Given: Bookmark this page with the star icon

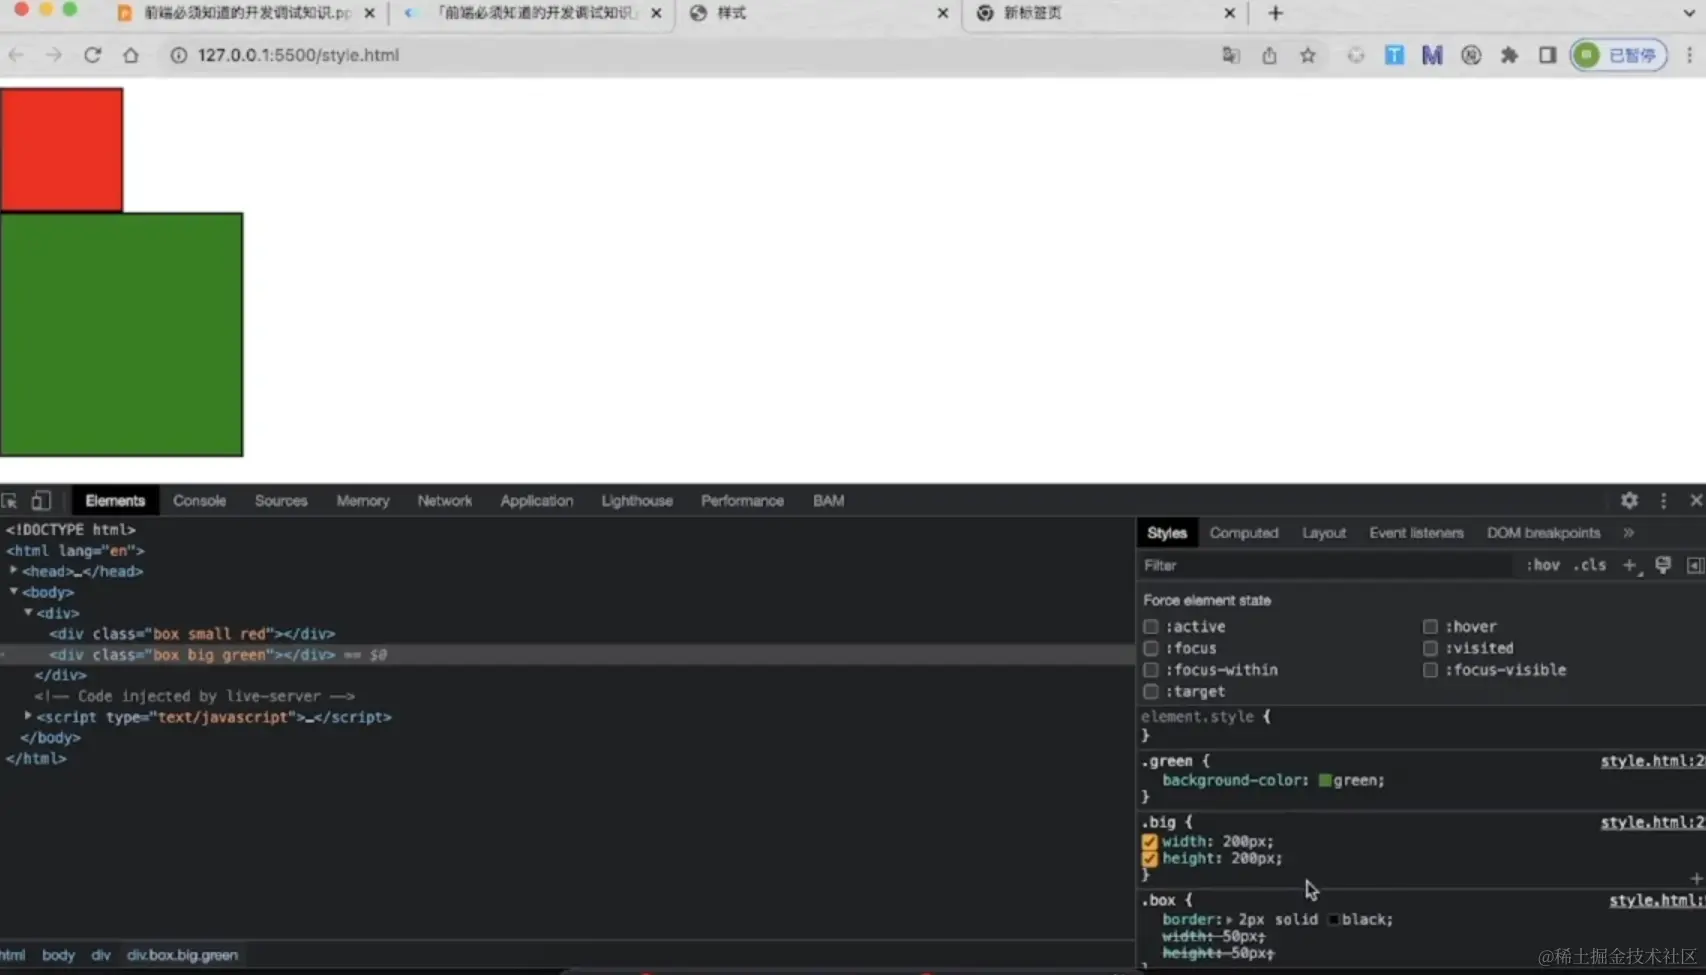Looking at the screenshot, I should point(1308,55).
